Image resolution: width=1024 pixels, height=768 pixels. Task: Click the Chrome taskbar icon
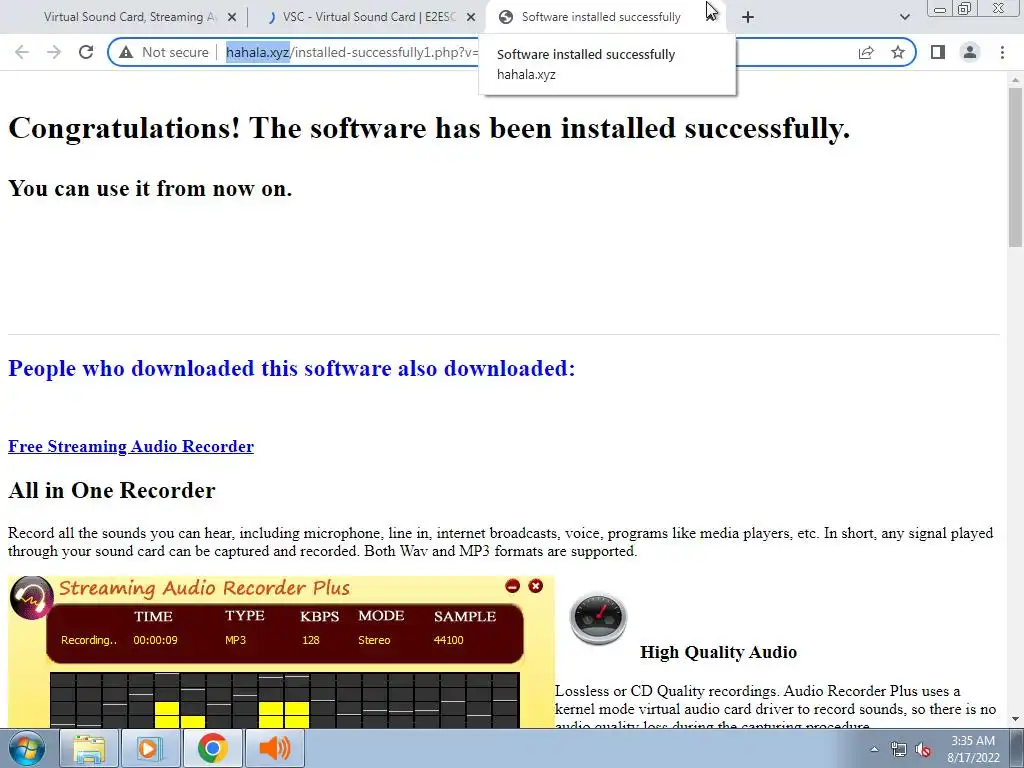tap(212, 748)
